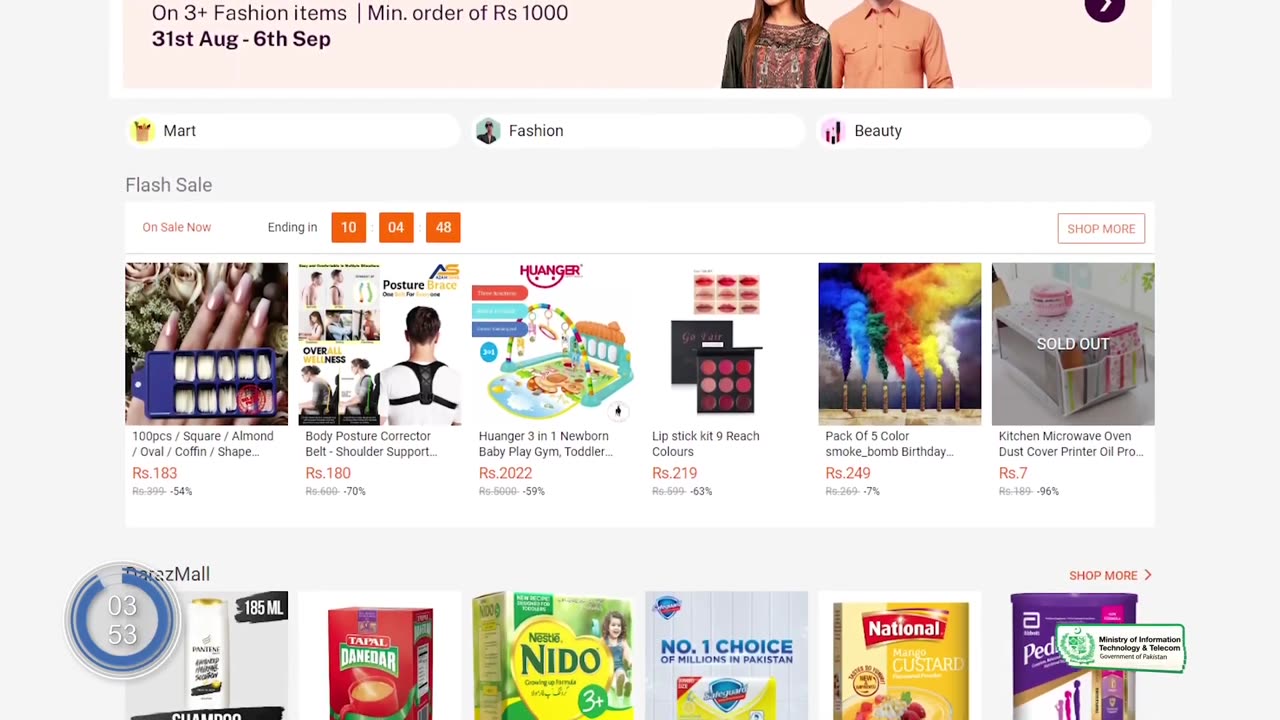1280x720 pixels.
Task: Click the Fashion category icon
Action: tap(488, 131)
